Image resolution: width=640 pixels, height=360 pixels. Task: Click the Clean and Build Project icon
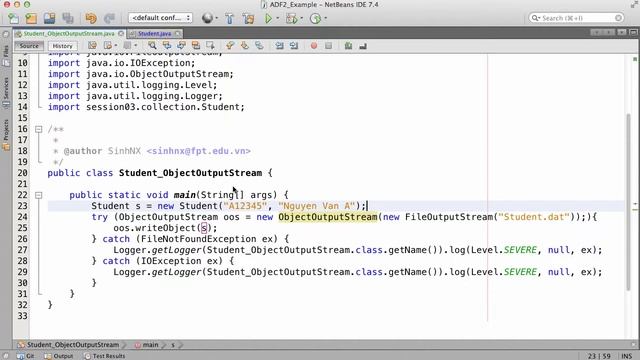pyautogui.click(x=248, y=18)
